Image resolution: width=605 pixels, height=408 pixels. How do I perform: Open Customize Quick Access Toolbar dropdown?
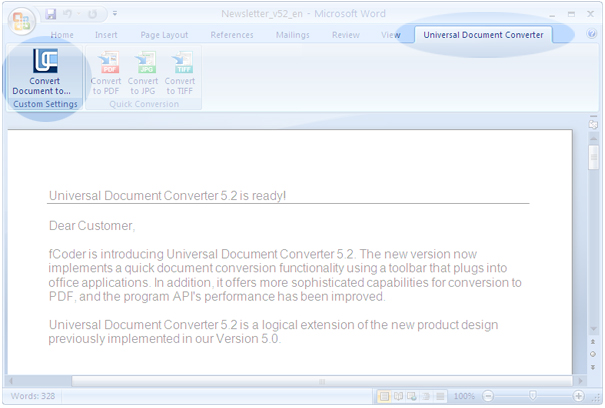[x=115, y=14]
